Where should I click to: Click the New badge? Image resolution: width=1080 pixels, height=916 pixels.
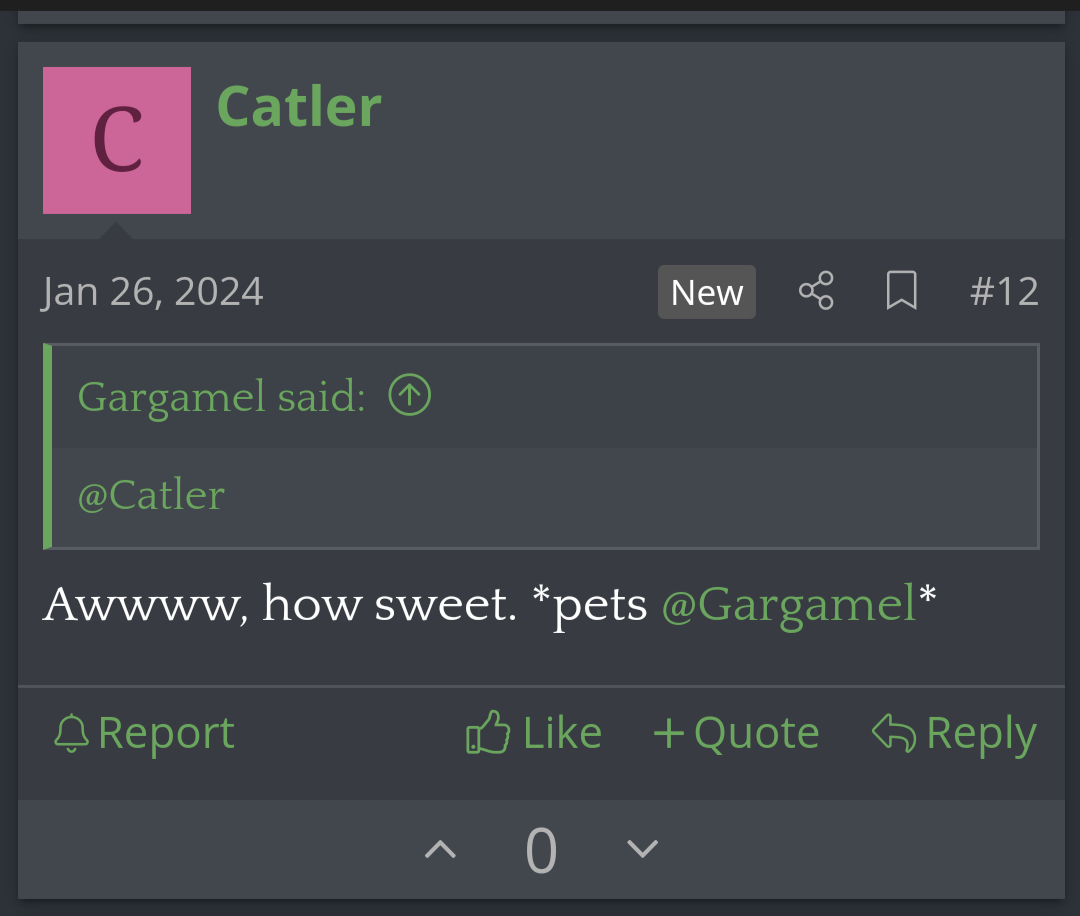(706, 292)
